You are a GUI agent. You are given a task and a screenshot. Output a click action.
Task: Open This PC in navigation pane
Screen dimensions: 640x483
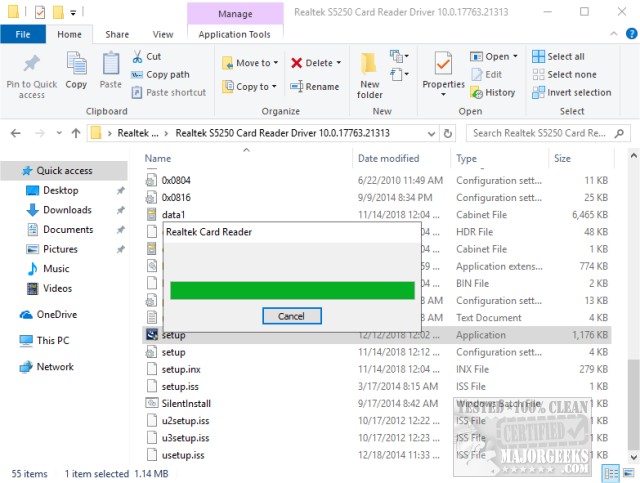[53, 341]
